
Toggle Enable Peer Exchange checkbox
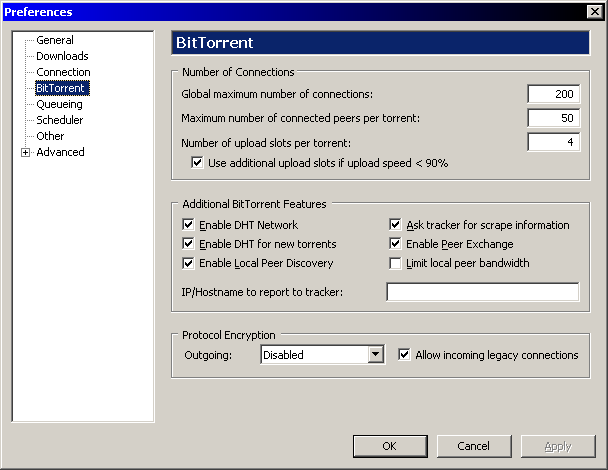click(395, 244)
